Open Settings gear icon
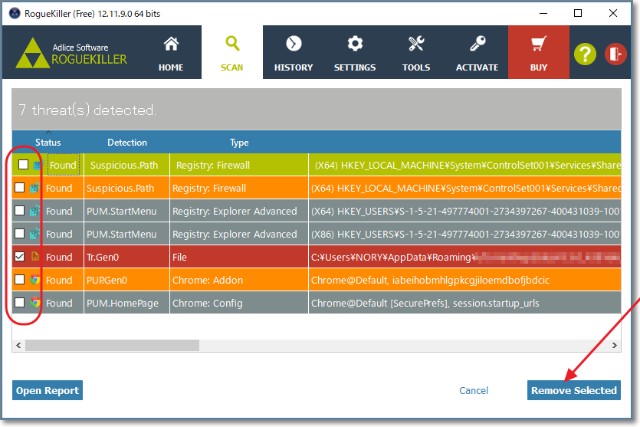The image size is (640, 427). 355,44
